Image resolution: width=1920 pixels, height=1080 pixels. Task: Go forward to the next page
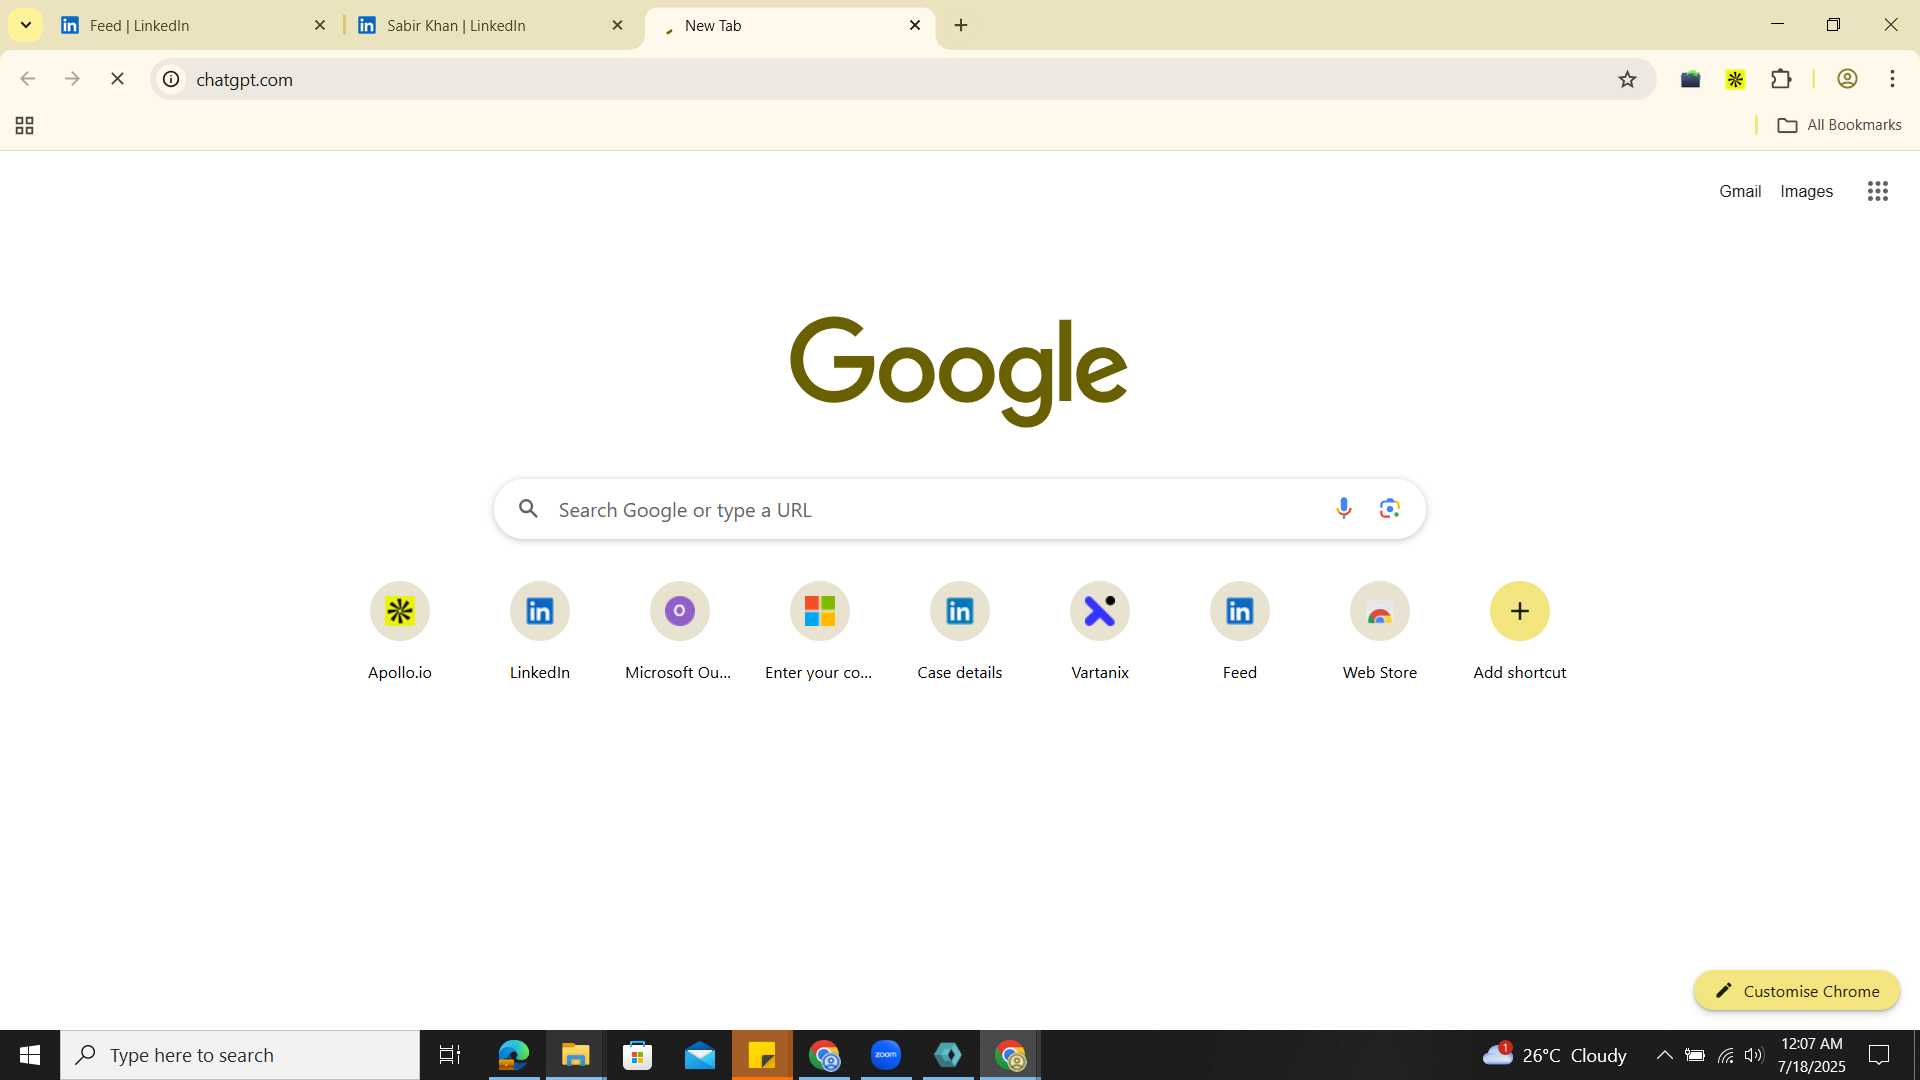pos(72,79)
